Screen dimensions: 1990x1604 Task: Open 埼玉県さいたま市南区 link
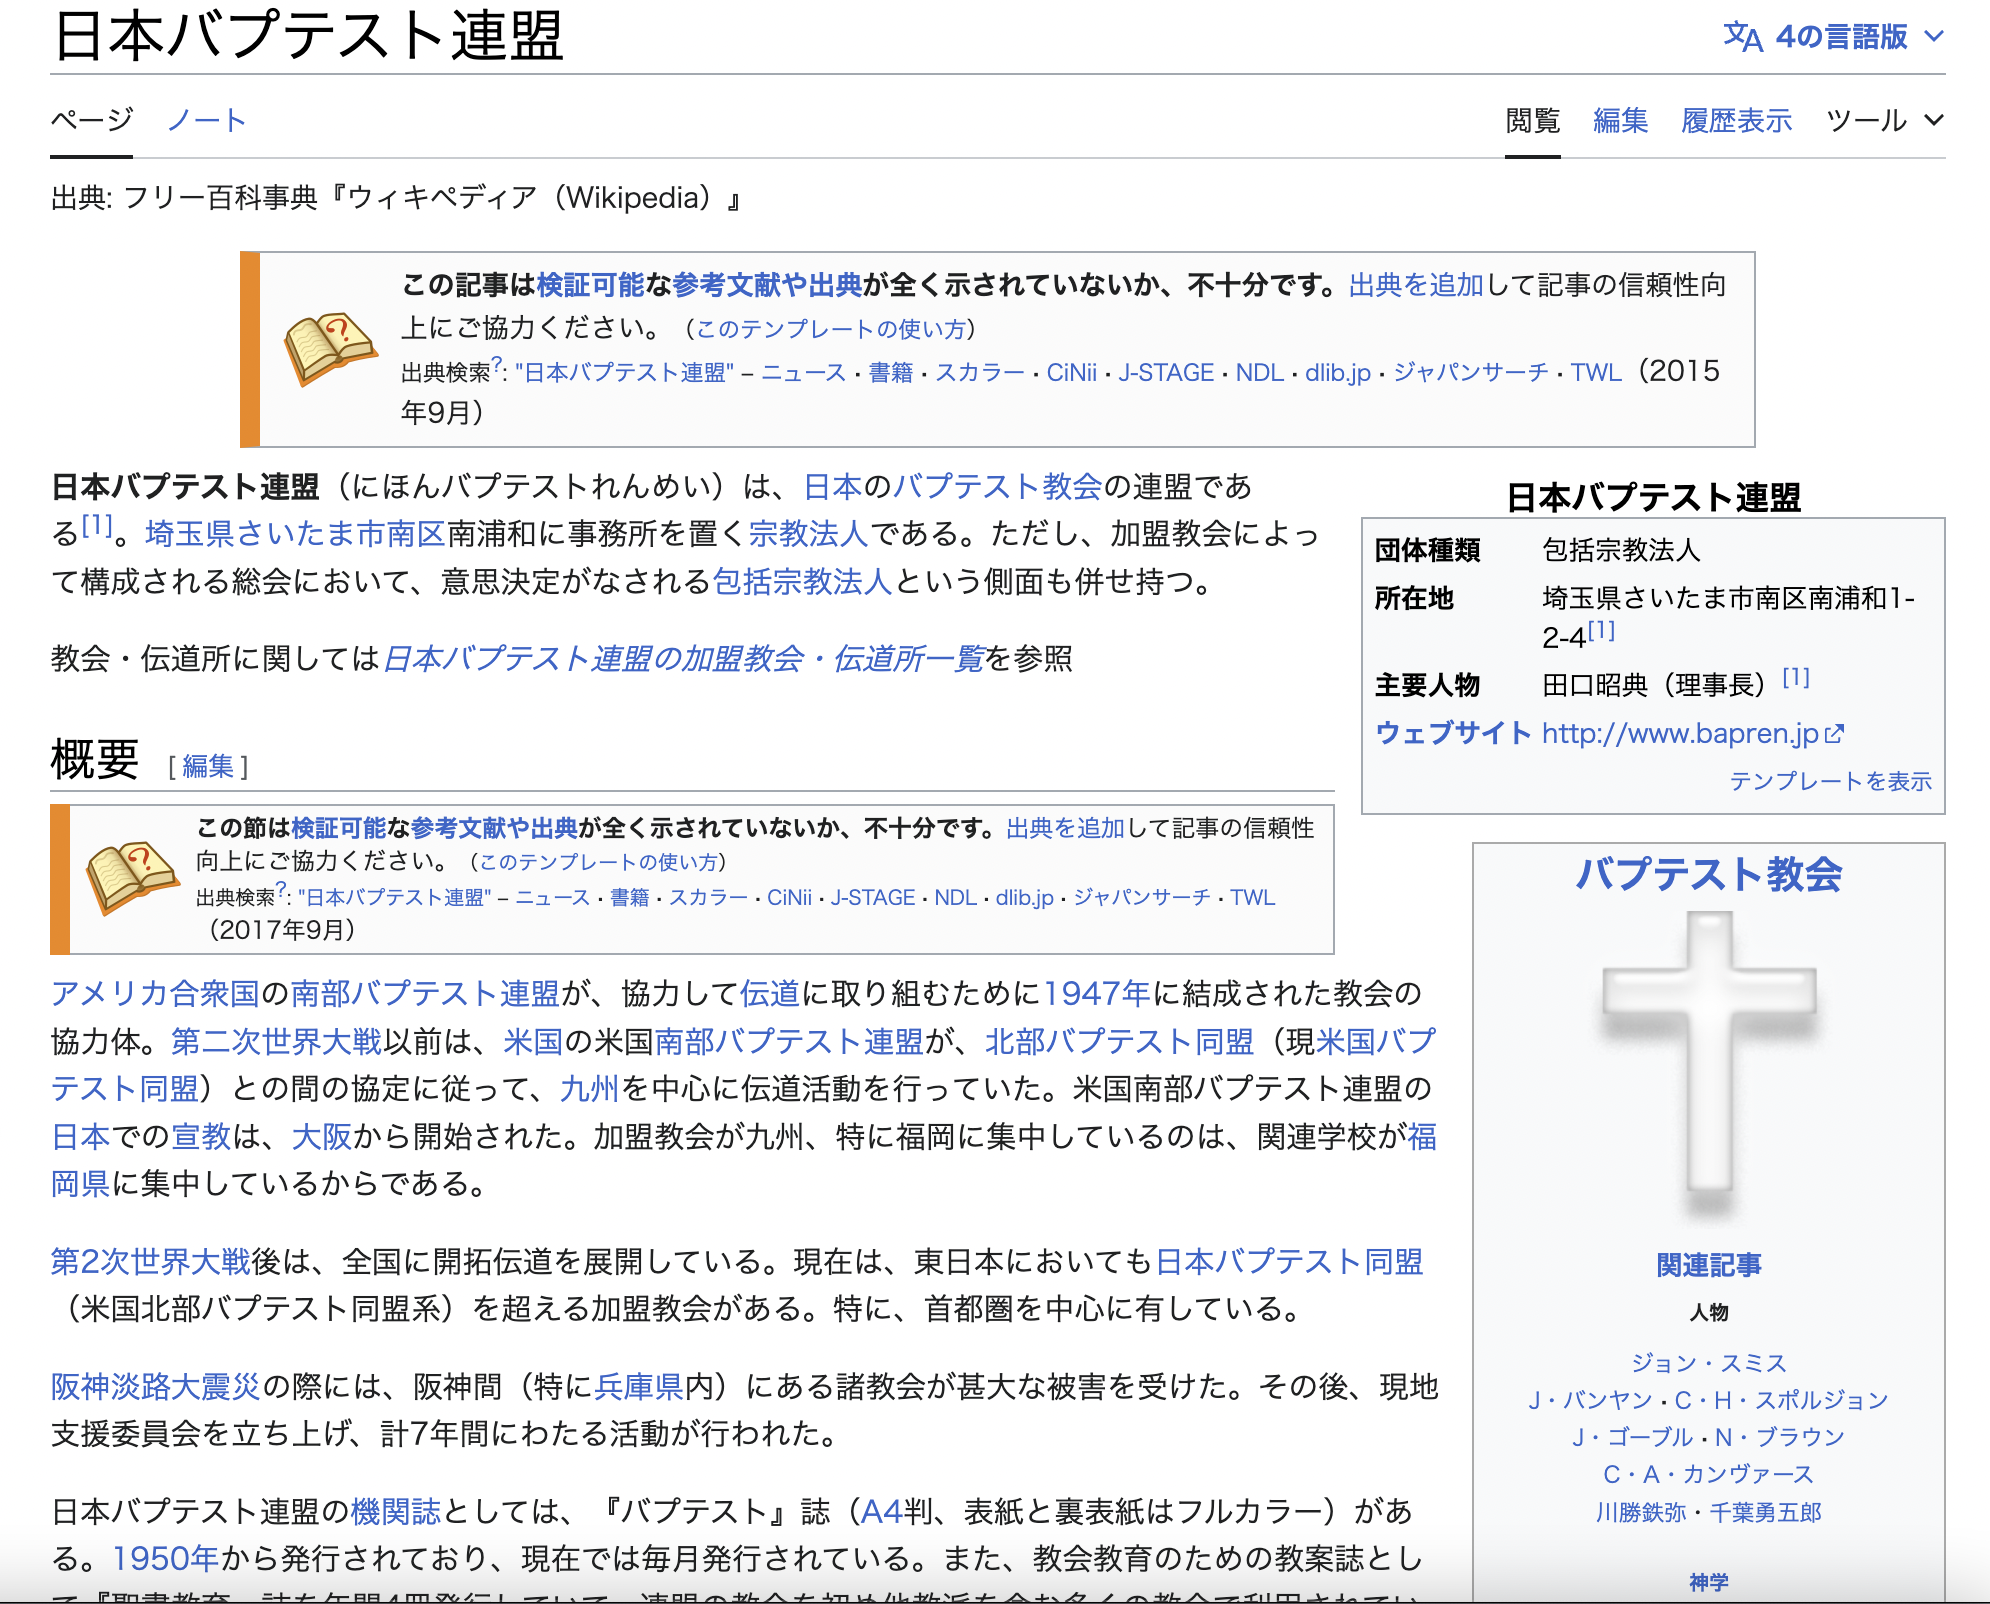pos(295,534)
